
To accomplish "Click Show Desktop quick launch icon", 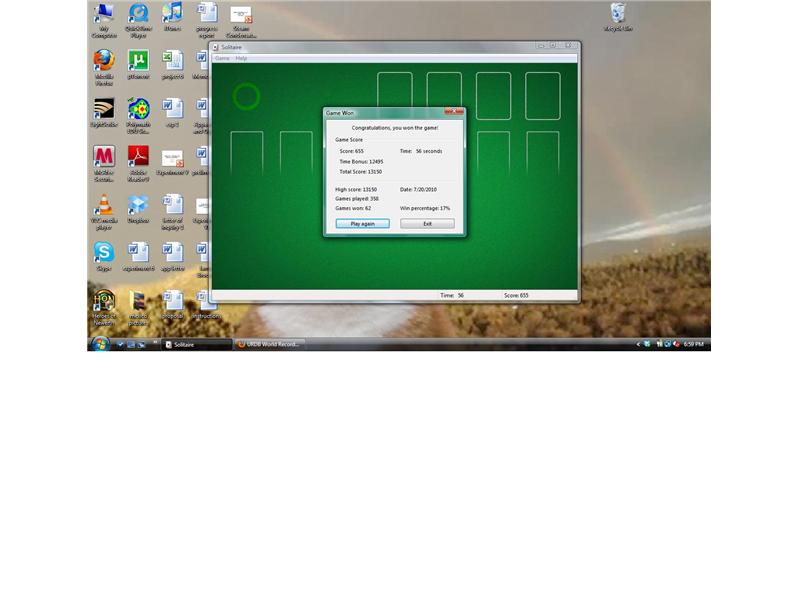I will pyautogui.click(x=131, y=344).
